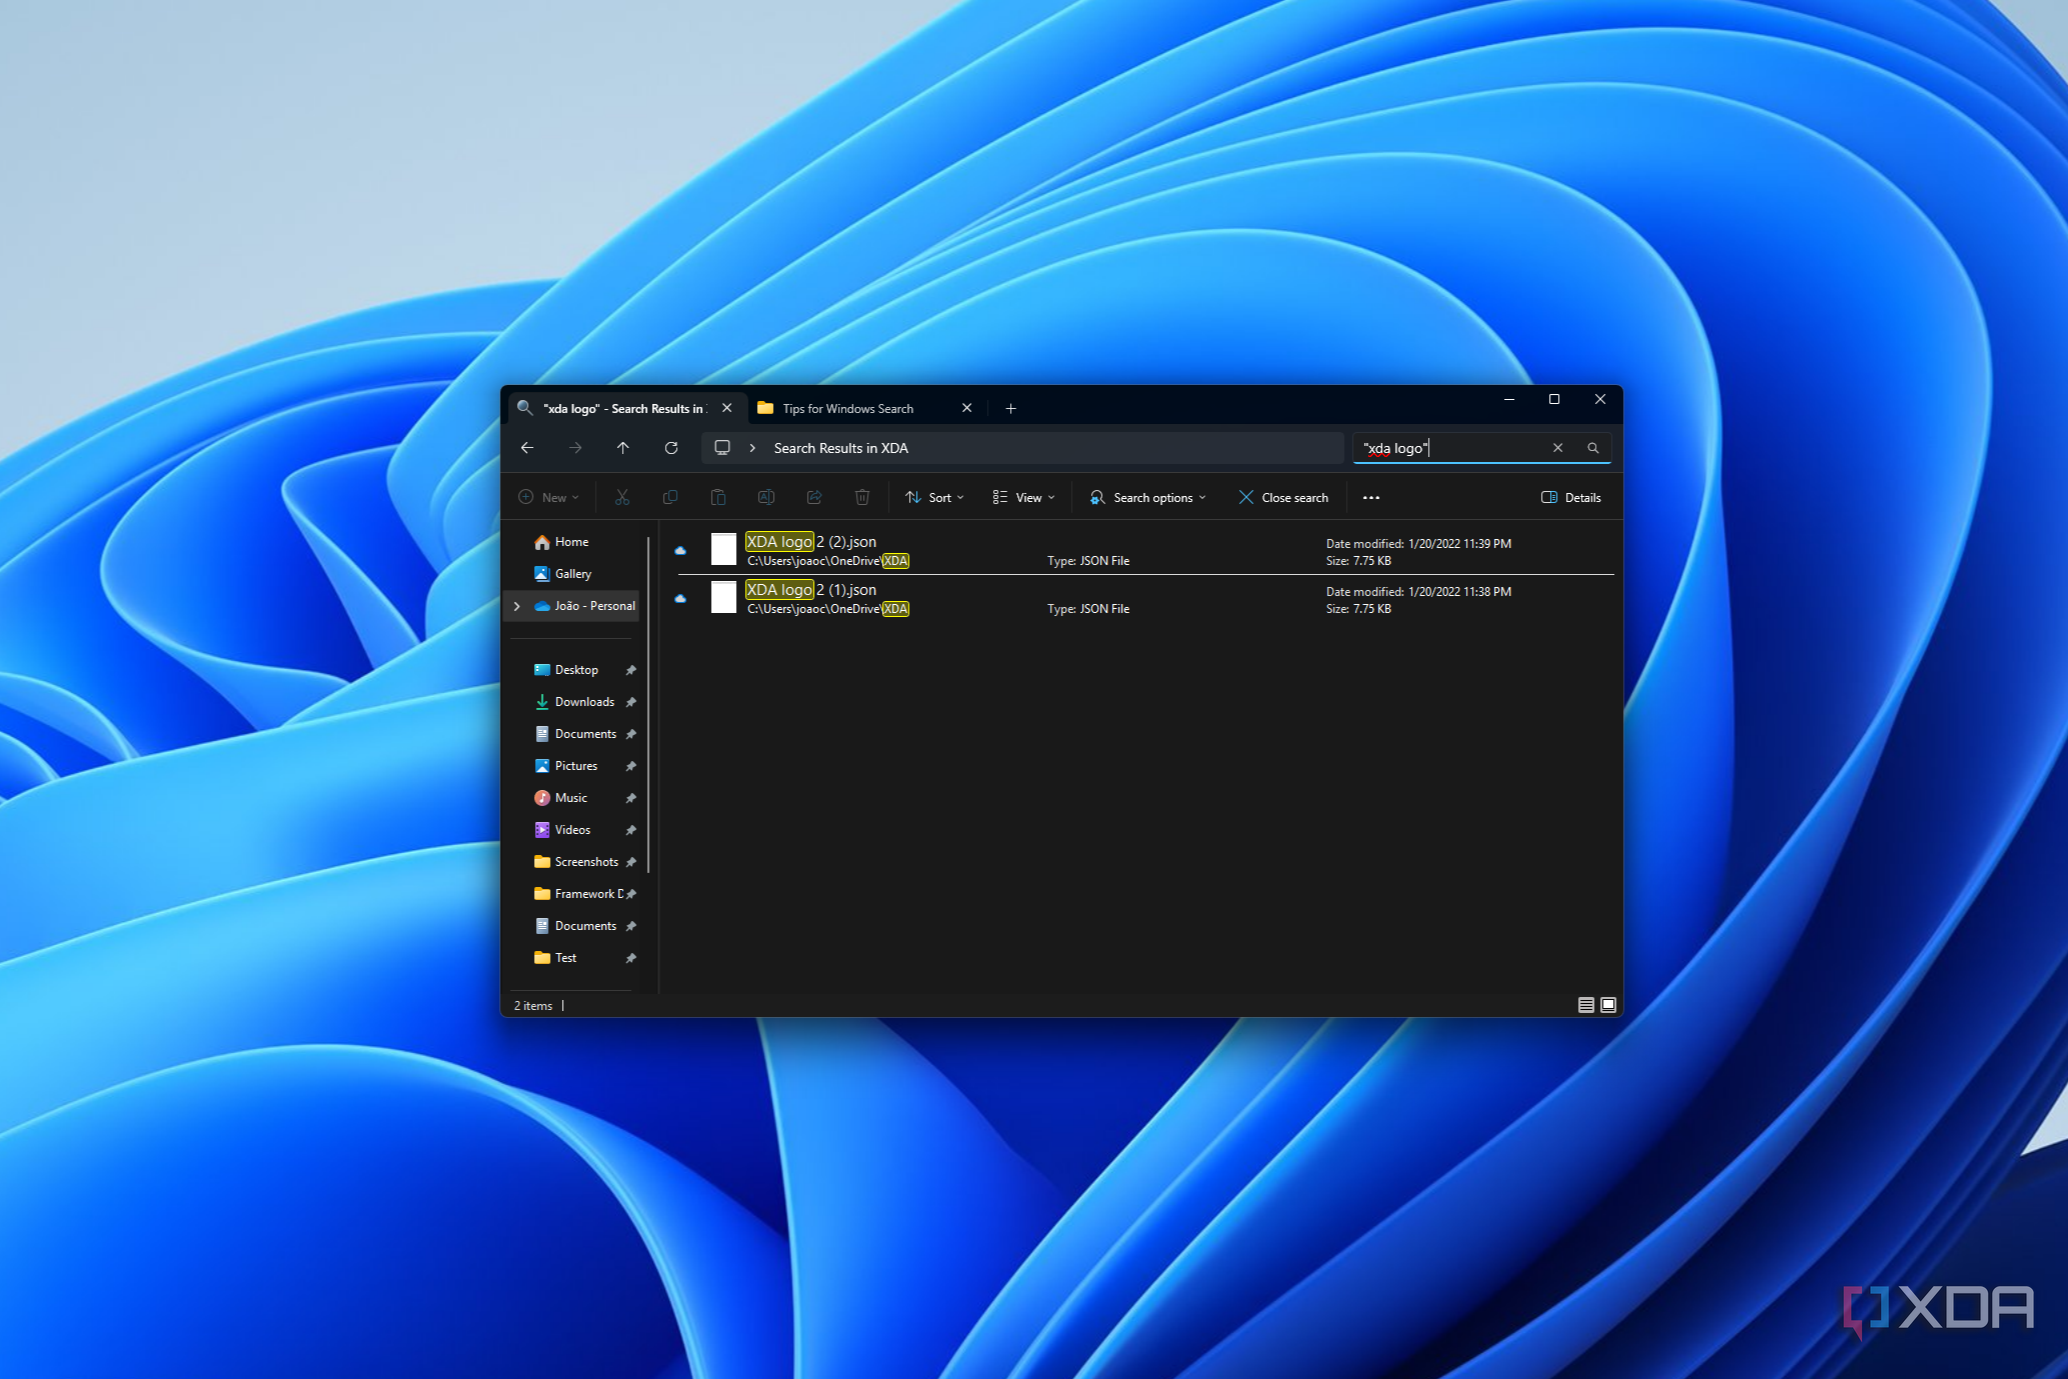2068x1379 pixels.
Task: Go back to the previous folder
Action: click(527, 448)
